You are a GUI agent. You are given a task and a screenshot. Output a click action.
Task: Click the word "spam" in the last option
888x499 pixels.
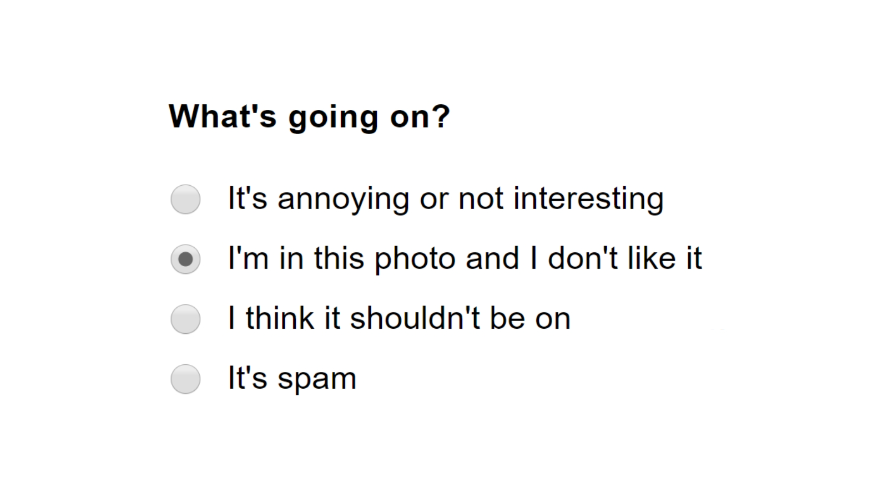tap(317, 380)
